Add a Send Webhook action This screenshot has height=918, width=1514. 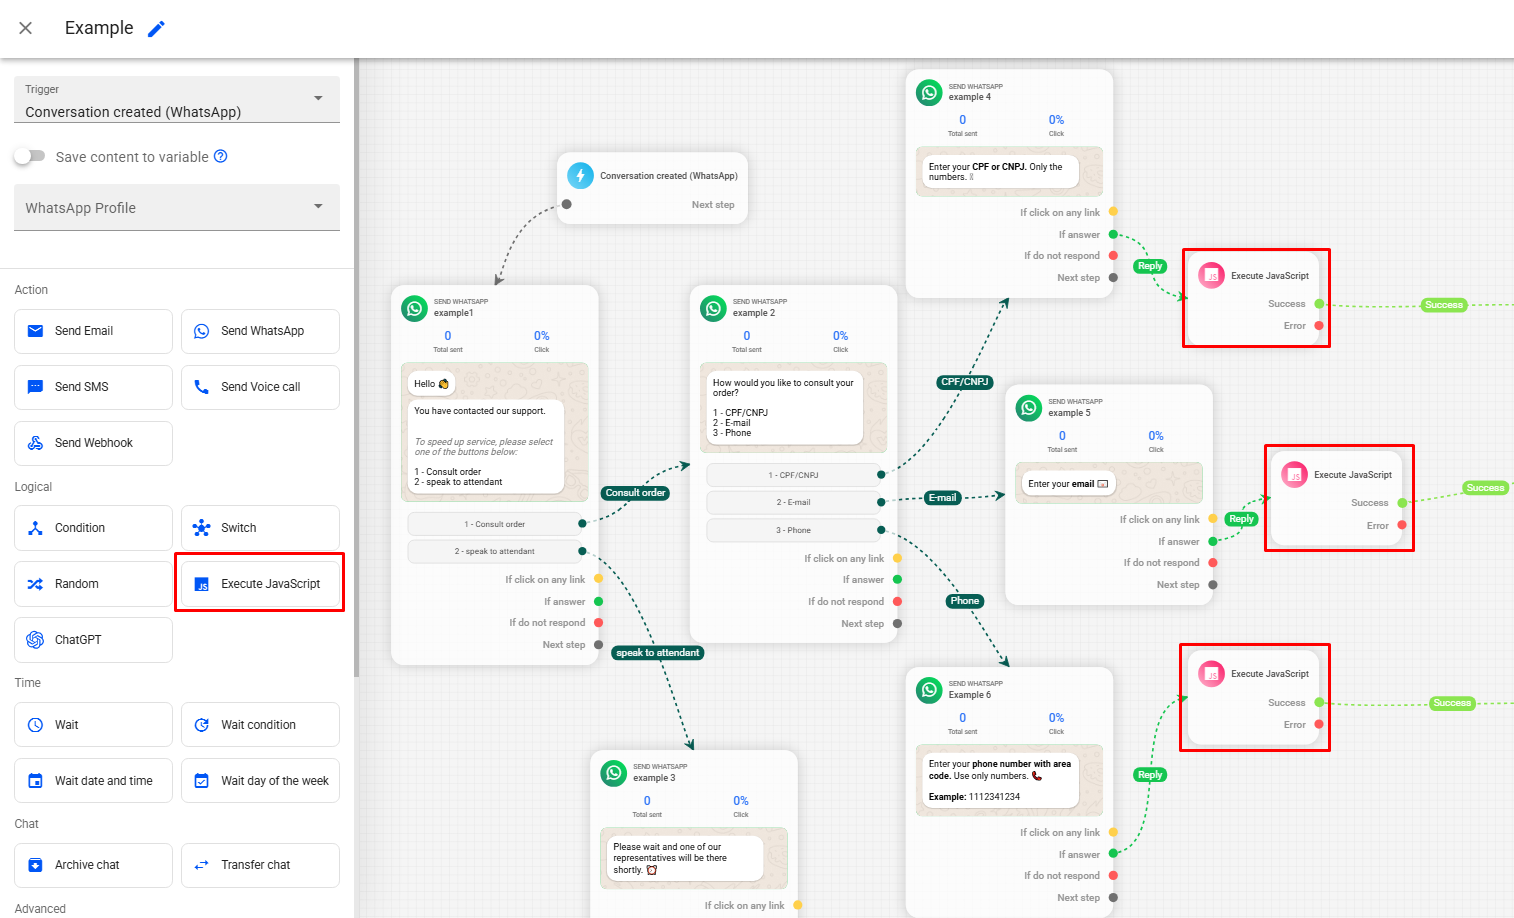click(x=93, y=443)
